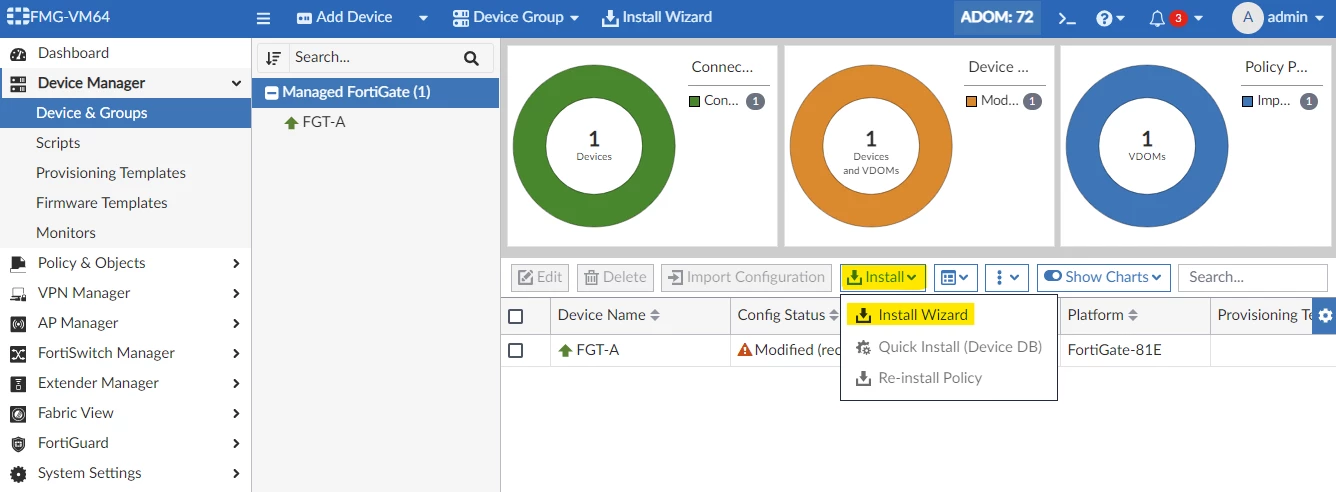This screenshot has width=1336, height=492.
Task: Open the Device Group dropdown
Action: [x=515, y=17]
